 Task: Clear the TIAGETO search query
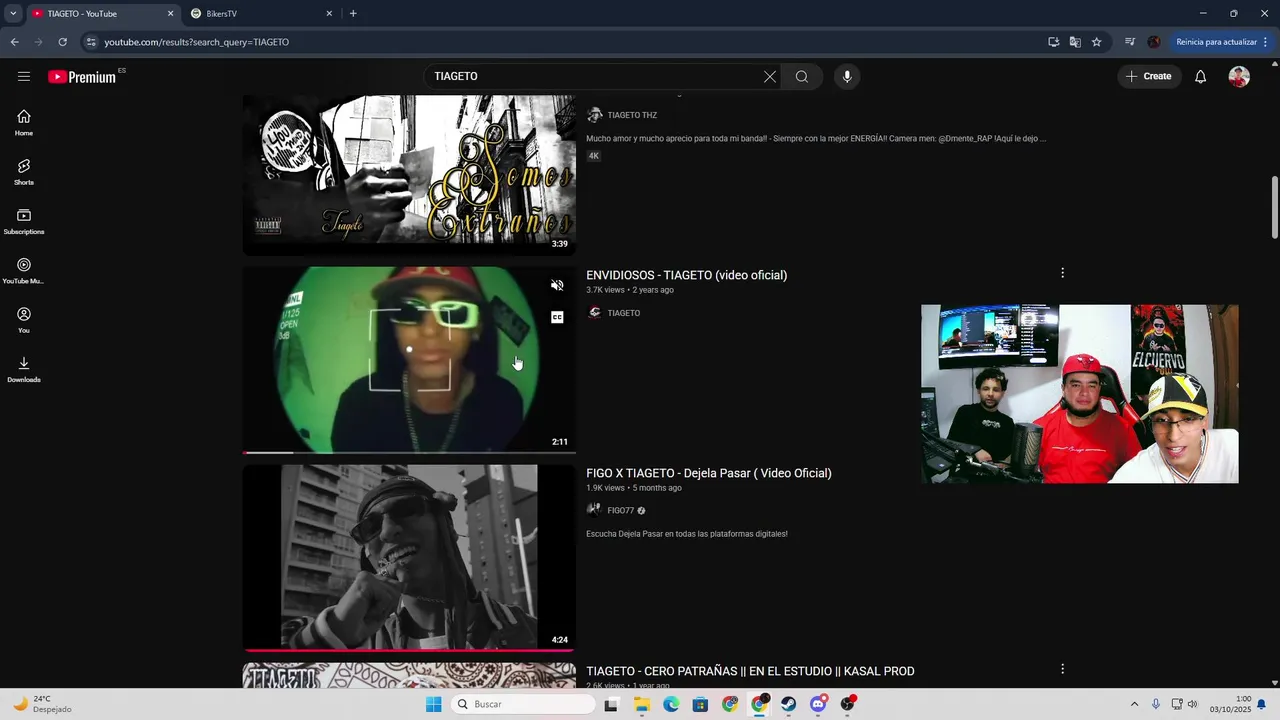pyautogui.click(x=770, y=76)
